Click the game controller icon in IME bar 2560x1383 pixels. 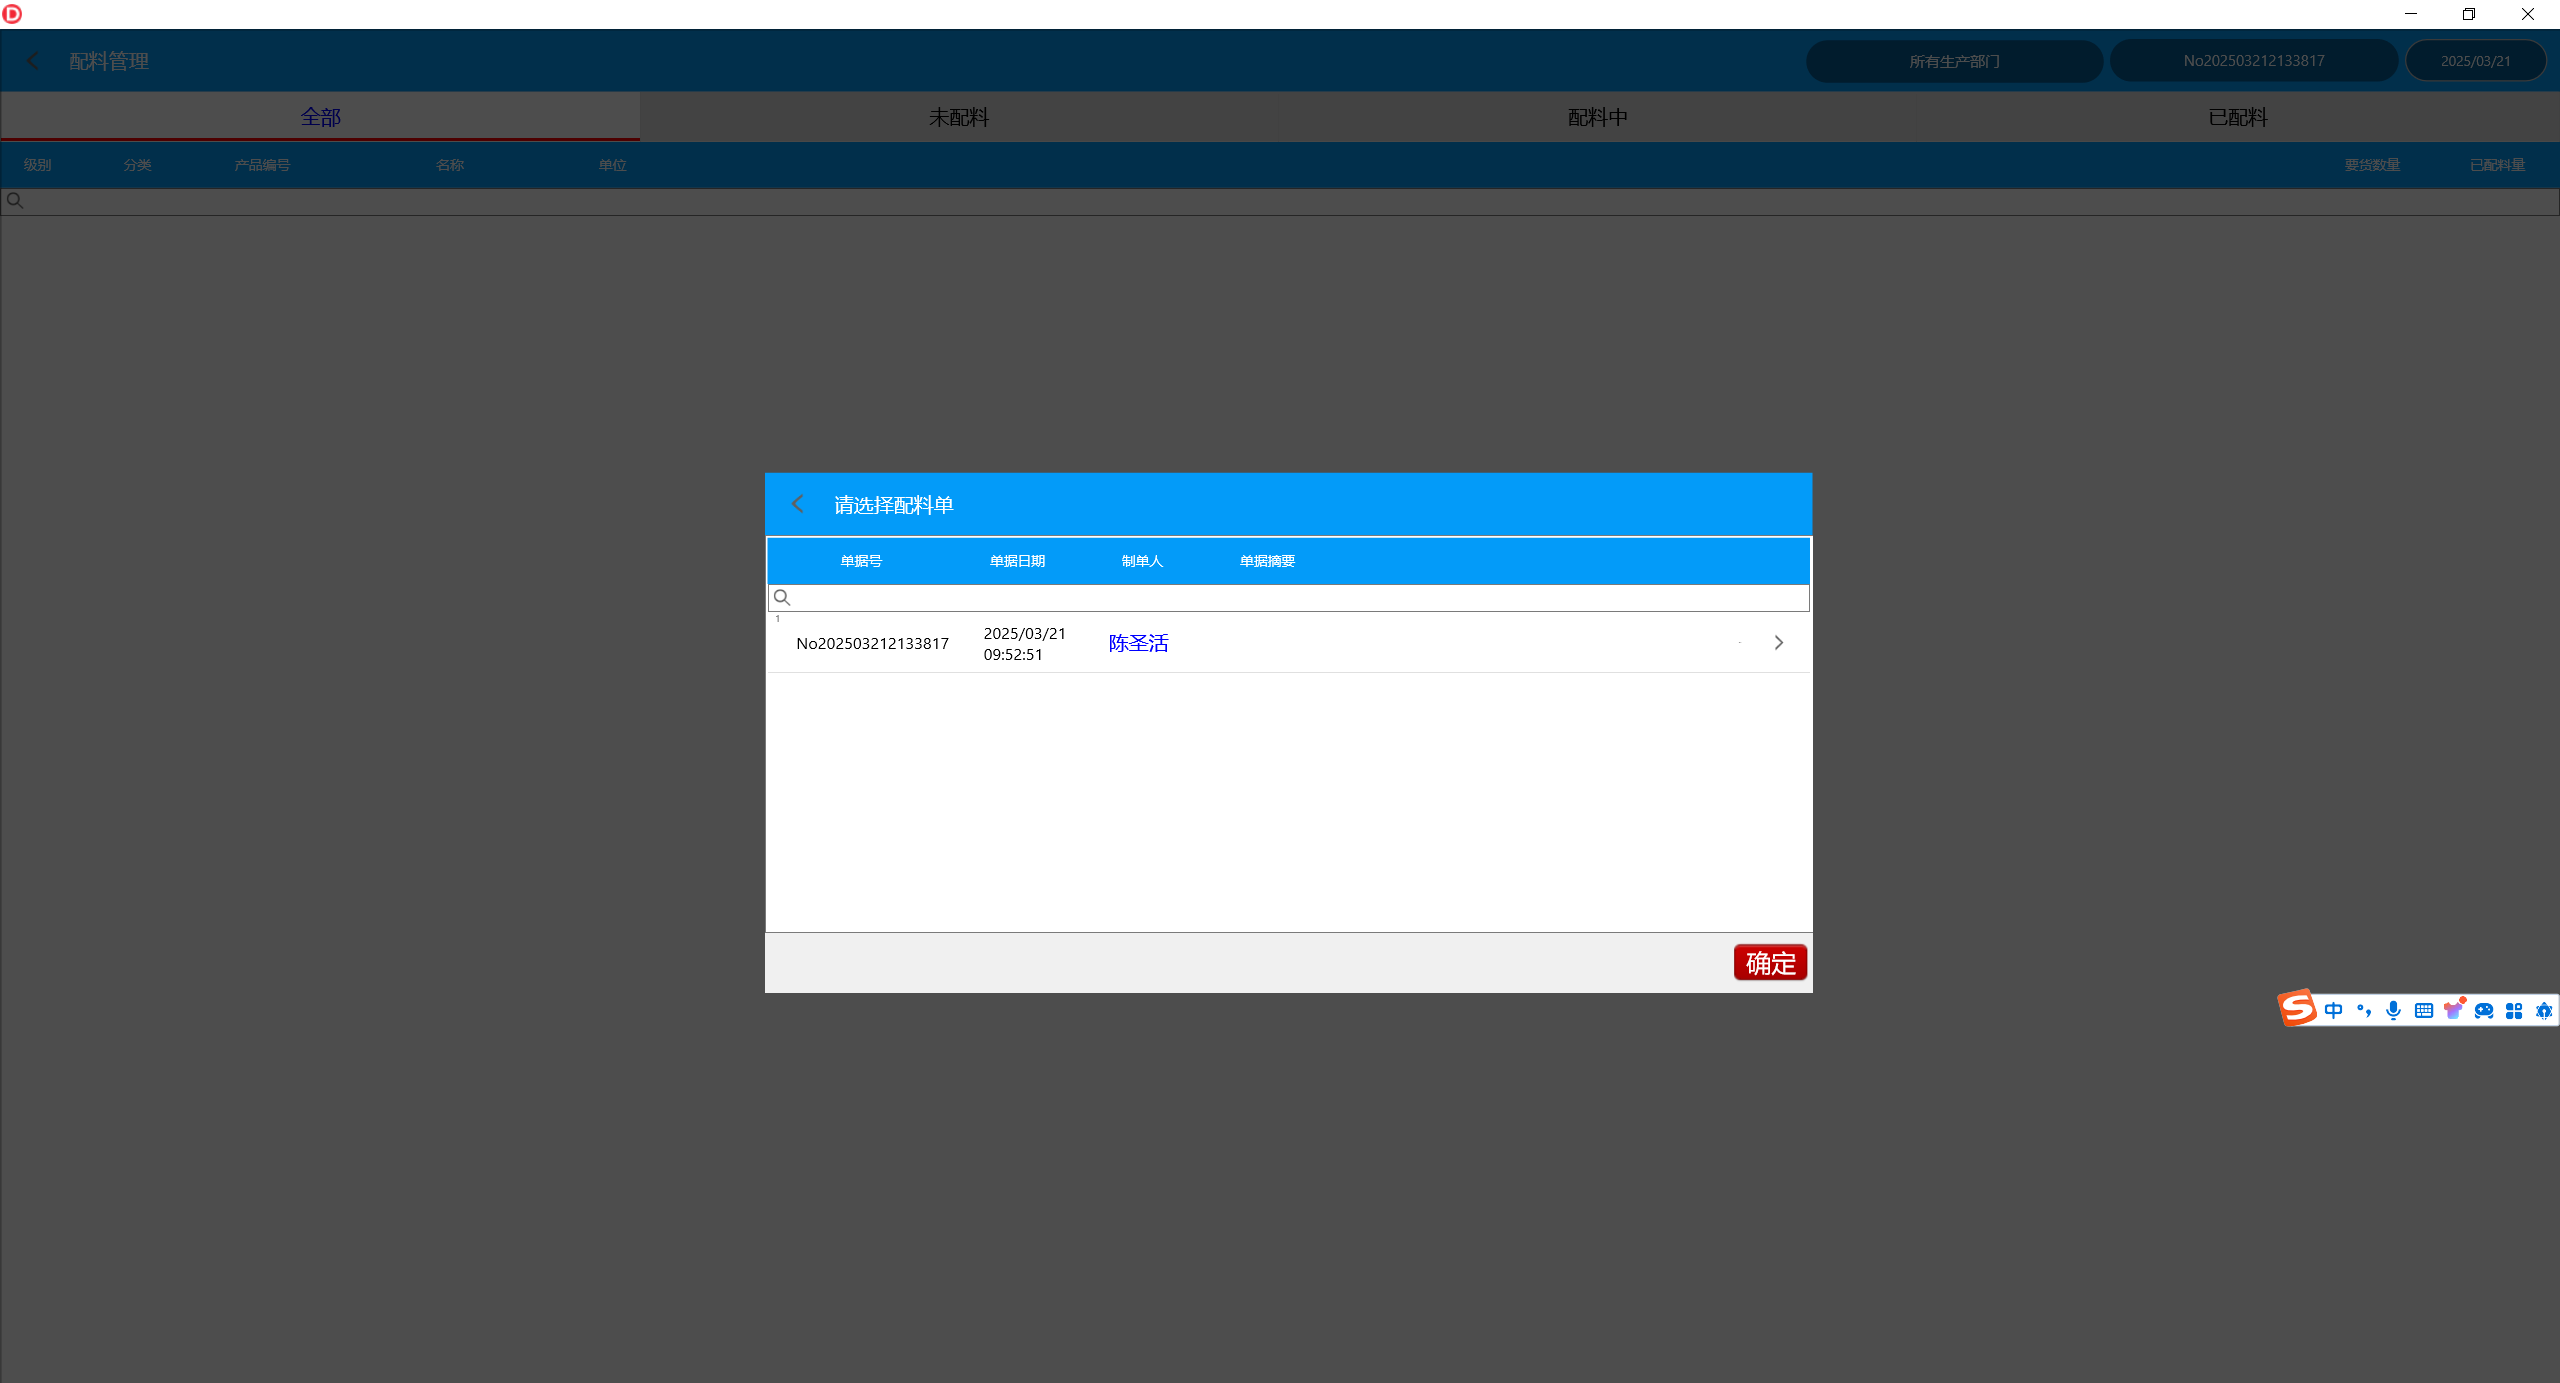click(x=2484, y=1010)
